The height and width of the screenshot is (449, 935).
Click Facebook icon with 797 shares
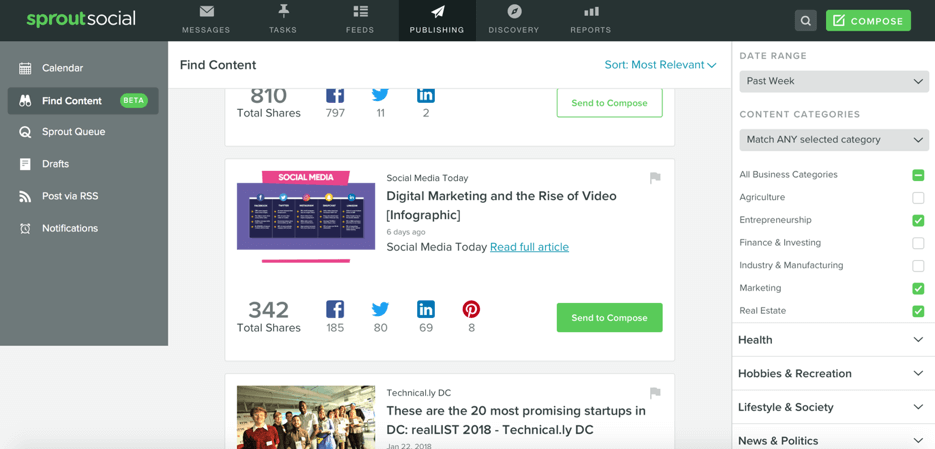tap(335, 95)
